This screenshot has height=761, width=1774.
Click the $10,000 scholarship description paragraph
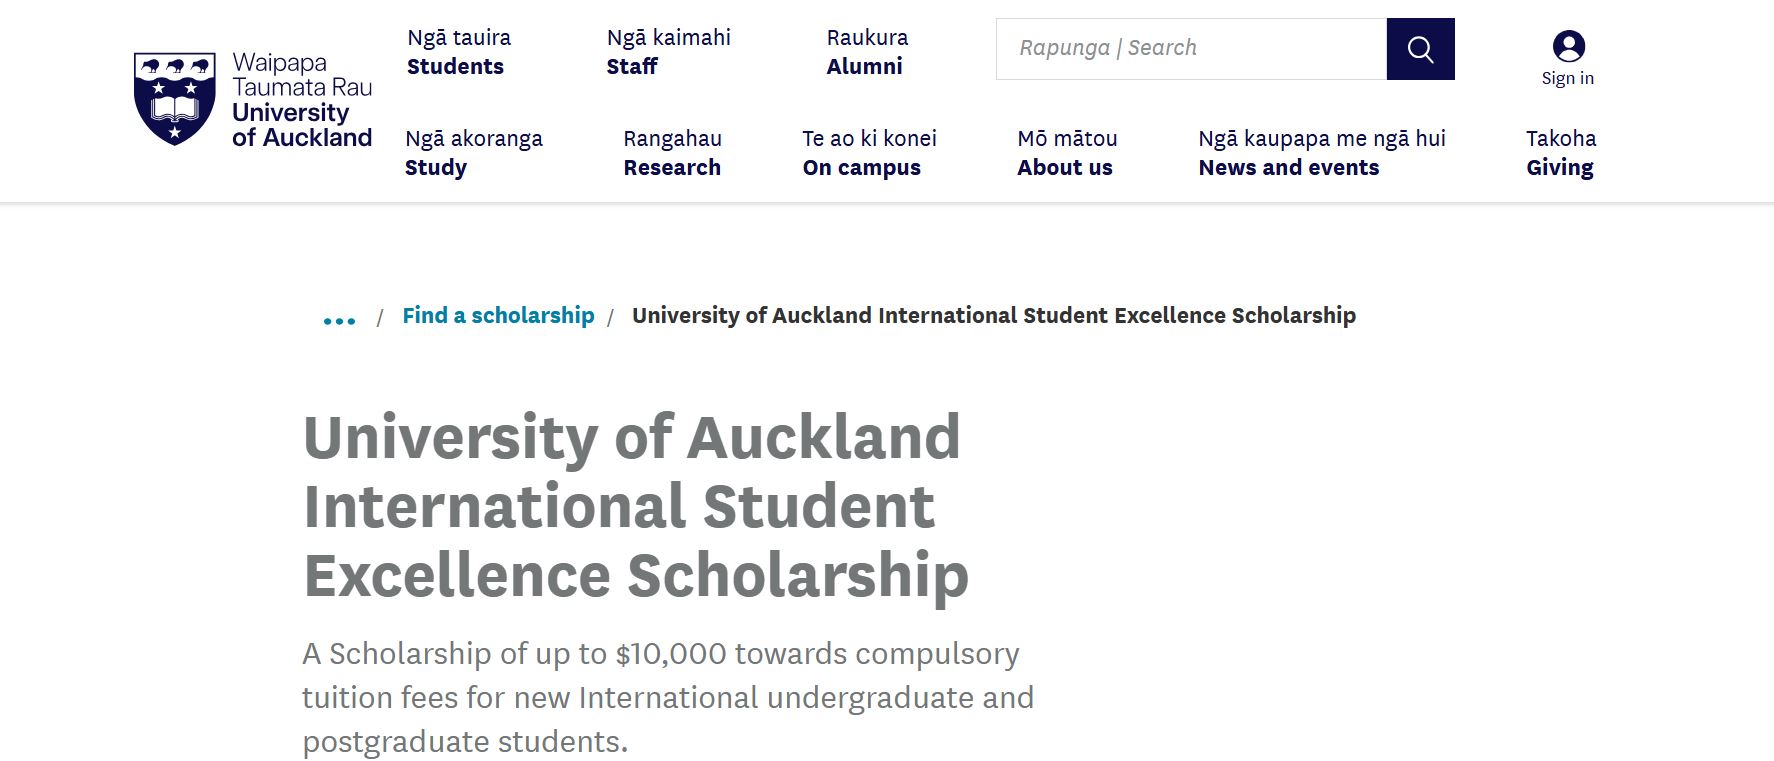click(x=668, y=698)
